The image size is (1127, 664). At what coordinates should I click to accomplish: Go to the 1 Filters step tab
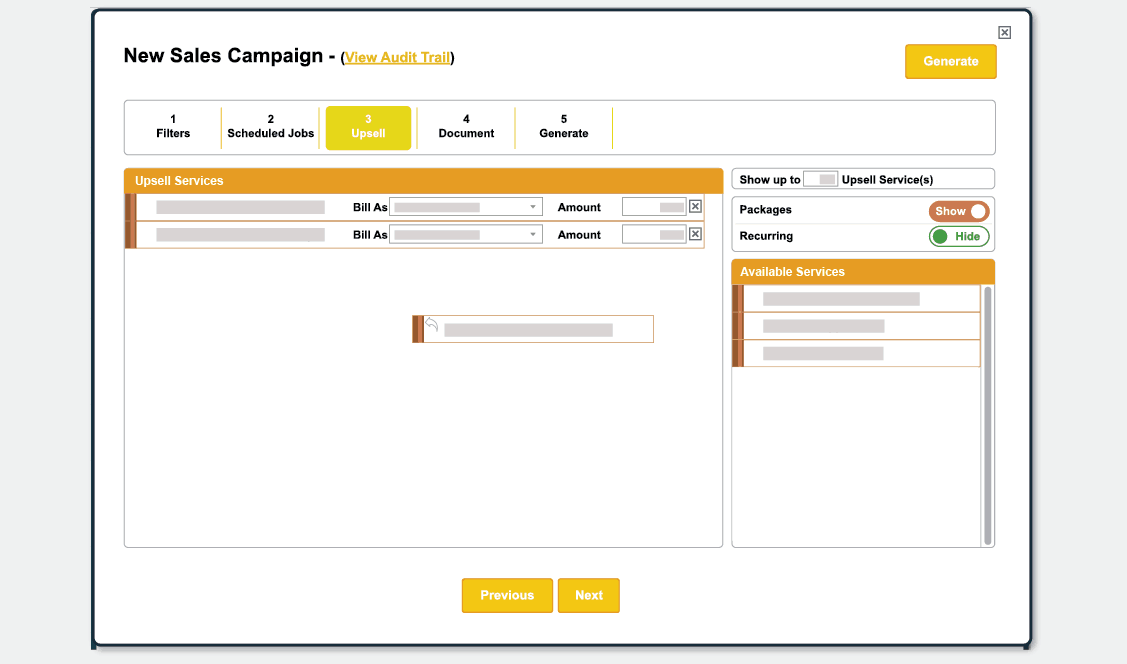point(173,127)
